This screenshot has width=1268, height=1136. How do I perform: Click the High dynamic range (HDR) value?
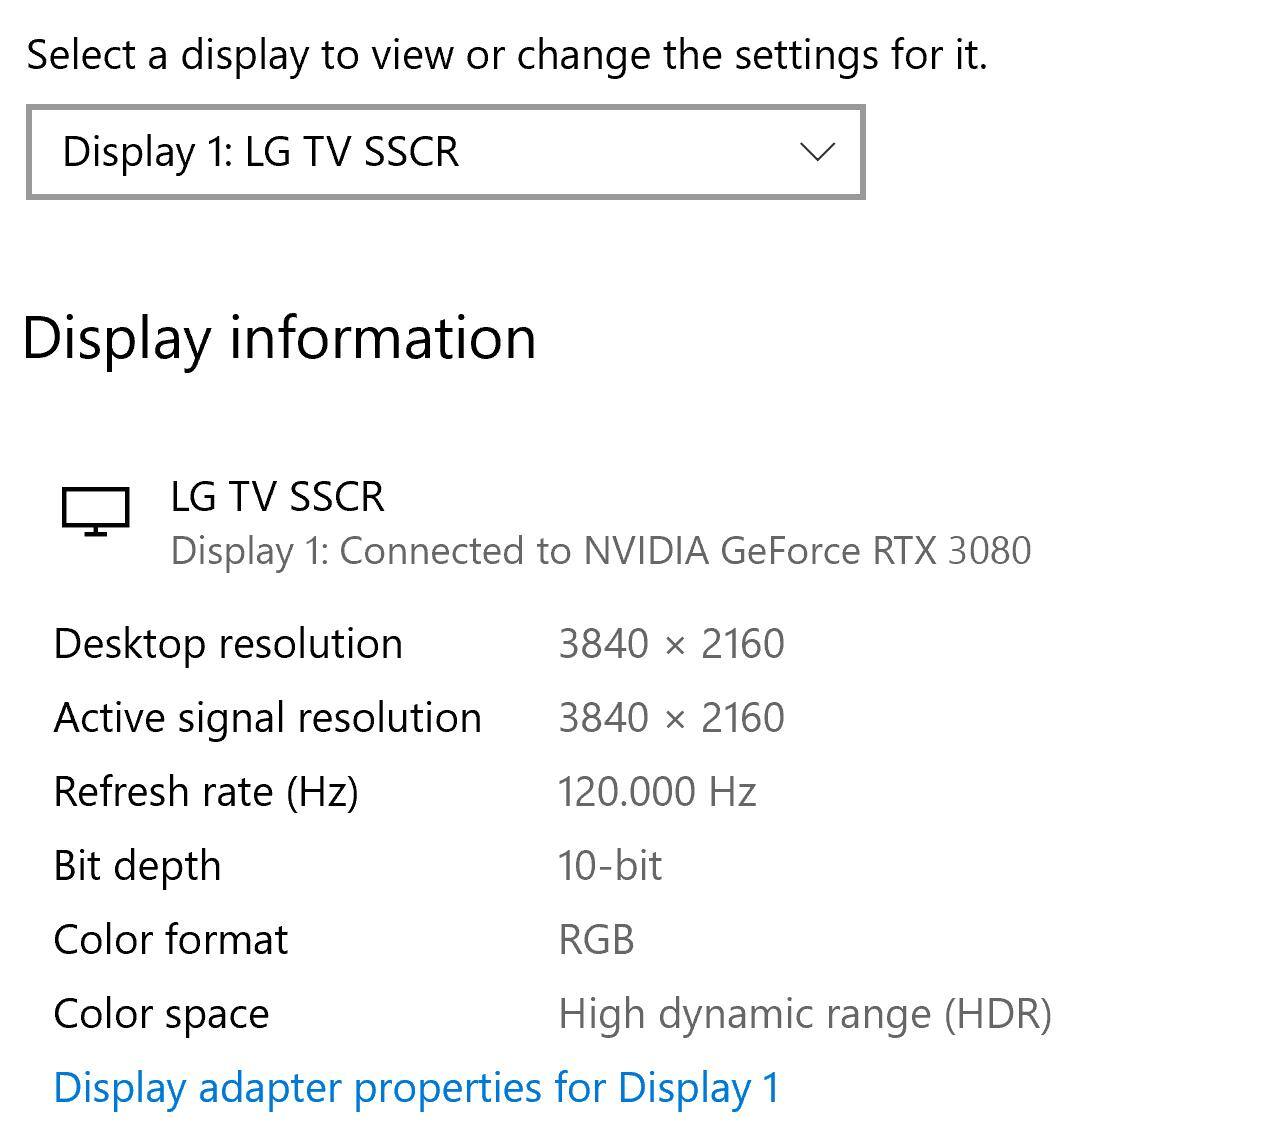(805, 1014)
